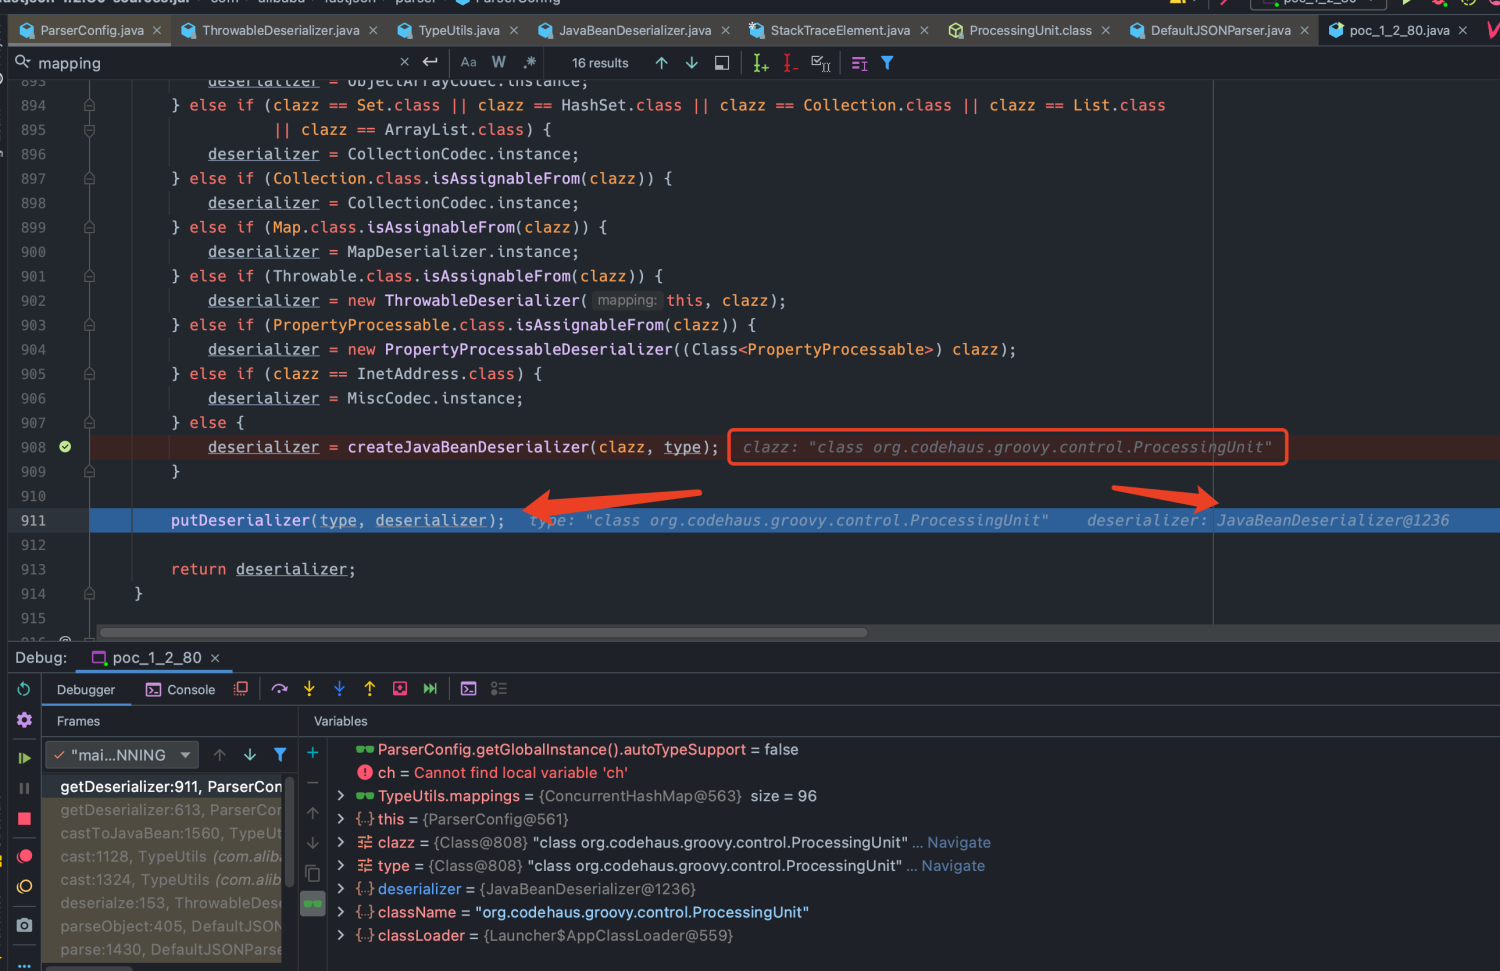
Task: Restore debug layout icon
Action: coord(241,689)
